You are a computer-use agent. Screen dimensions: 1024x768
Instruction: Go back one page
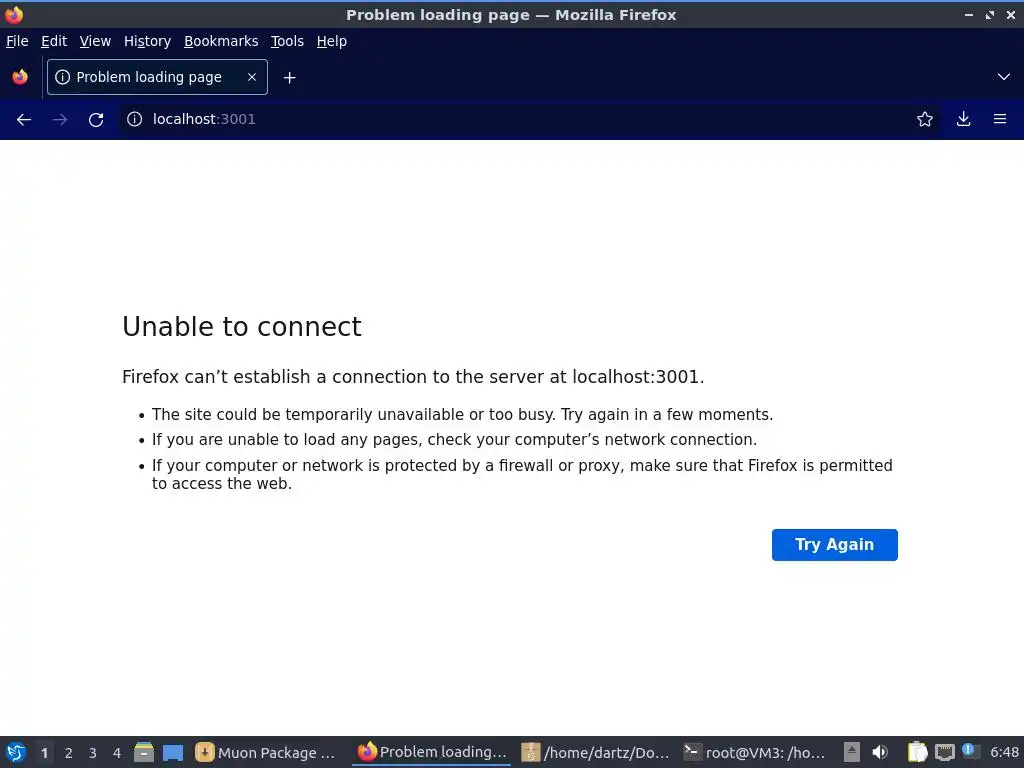tap(24, 120)
